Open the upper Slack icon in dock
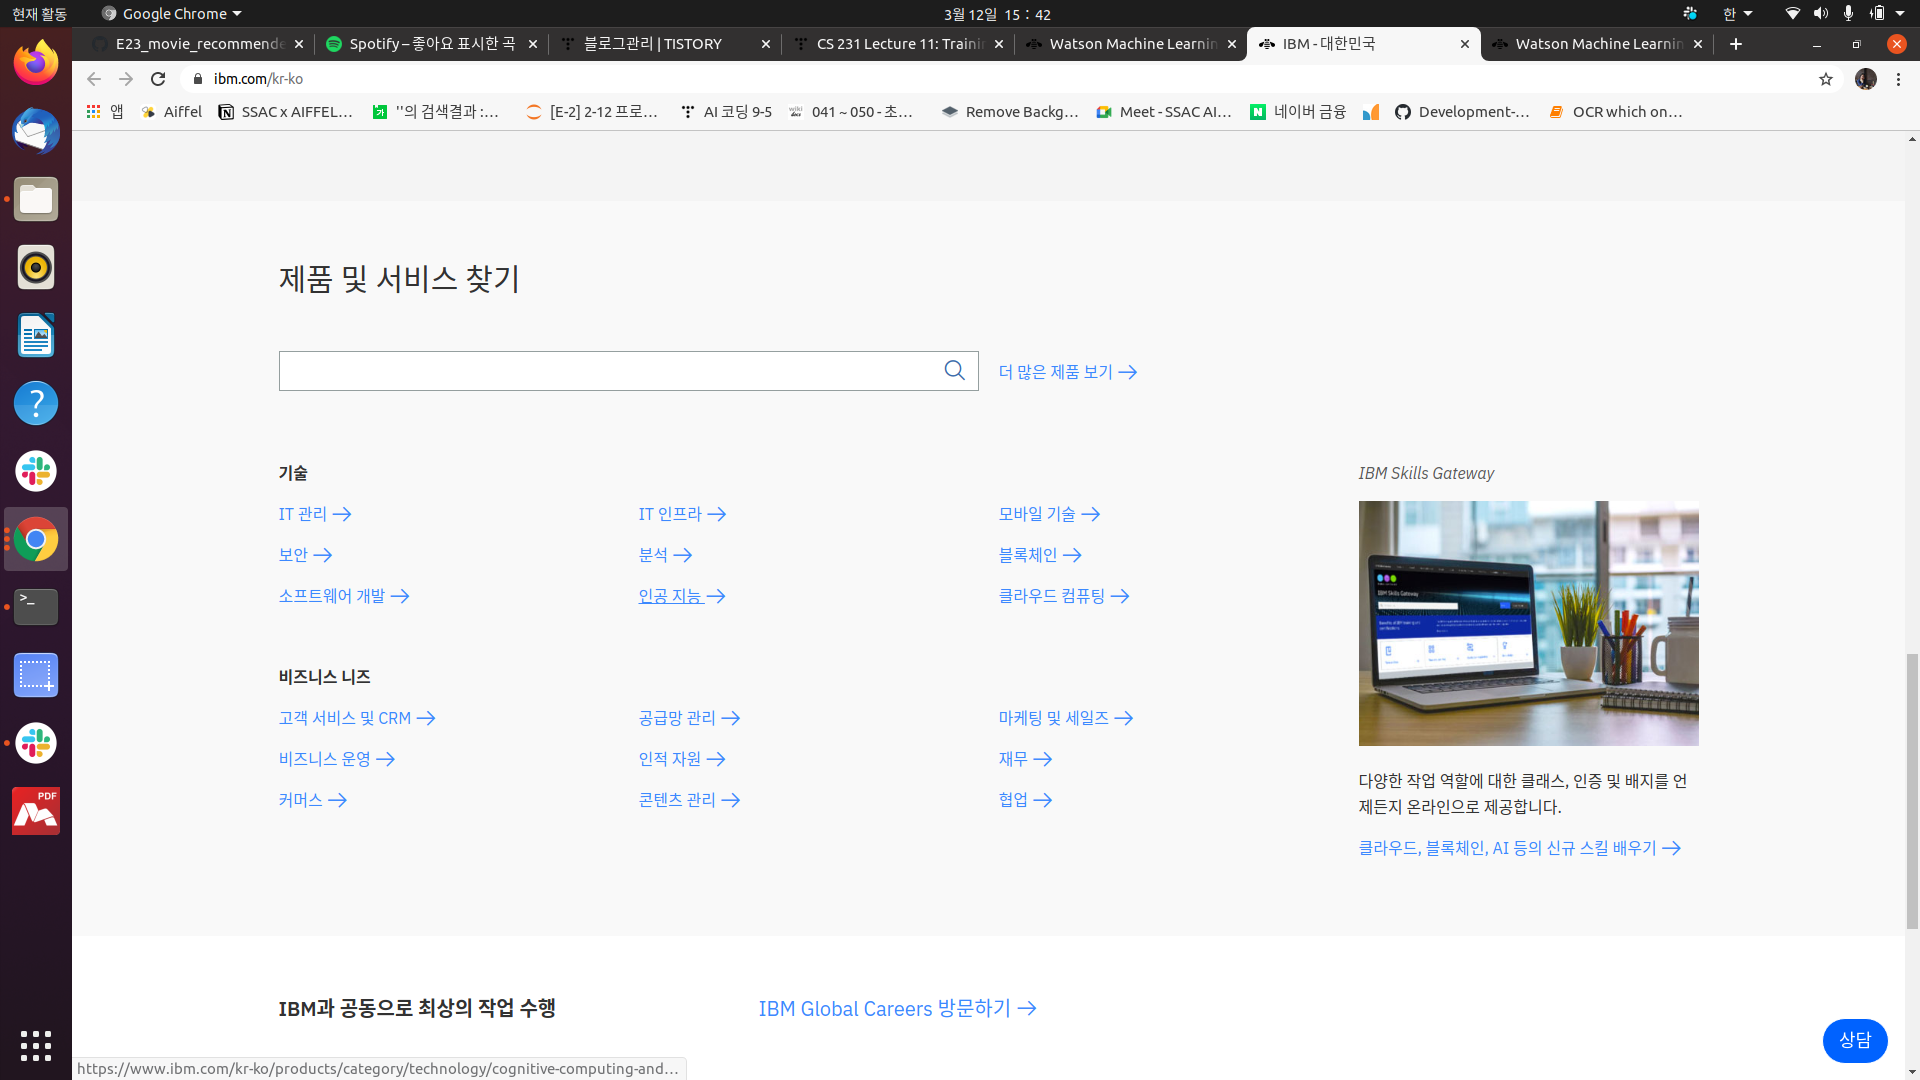The image size is (1920, 1080). (x=36, y=471)
